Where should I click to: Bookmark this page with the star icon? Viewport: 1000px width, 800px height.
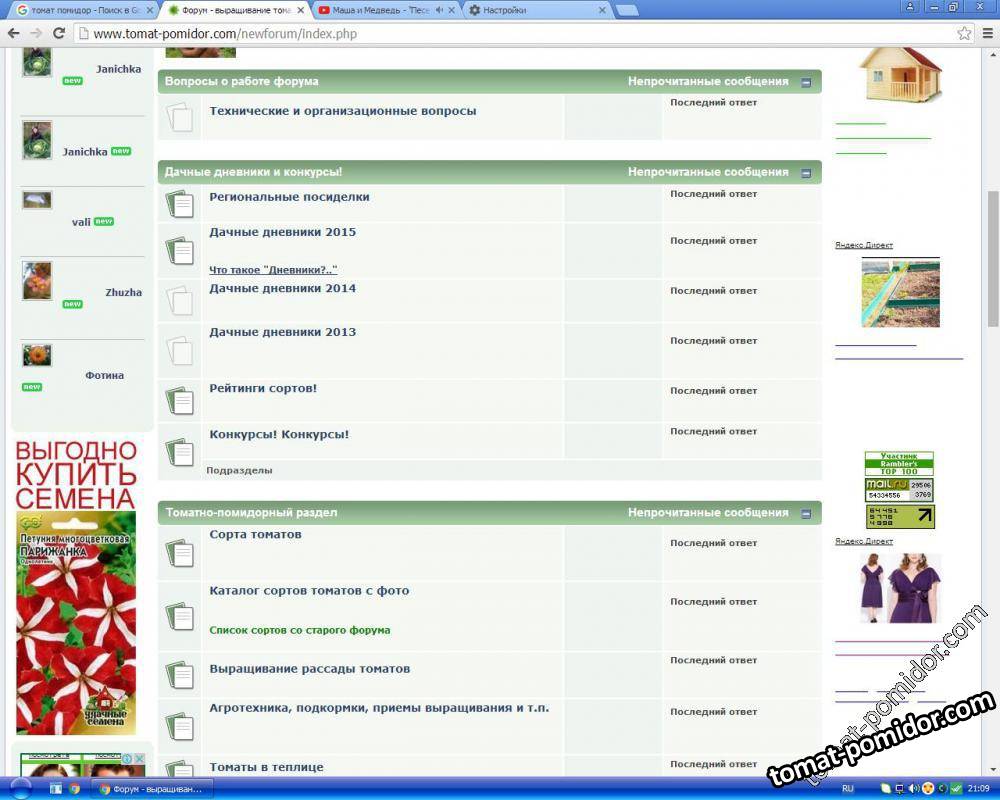[x=964, y=33]
